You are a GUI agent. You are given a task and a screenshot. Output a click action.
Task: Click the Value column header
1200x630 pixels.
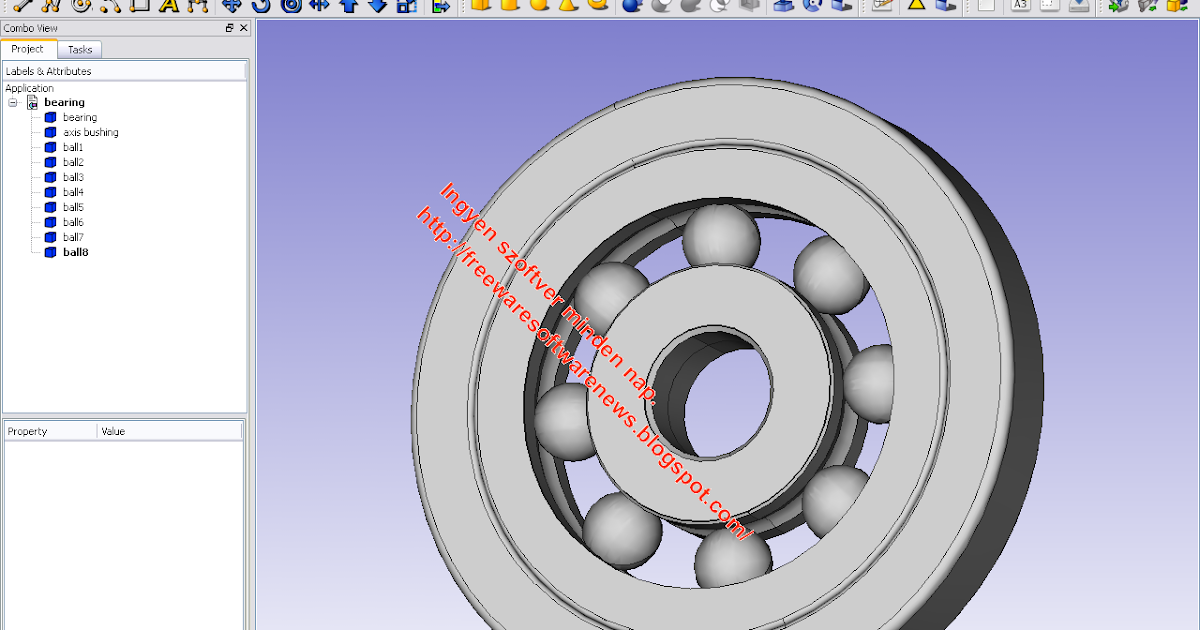[170, 431]
